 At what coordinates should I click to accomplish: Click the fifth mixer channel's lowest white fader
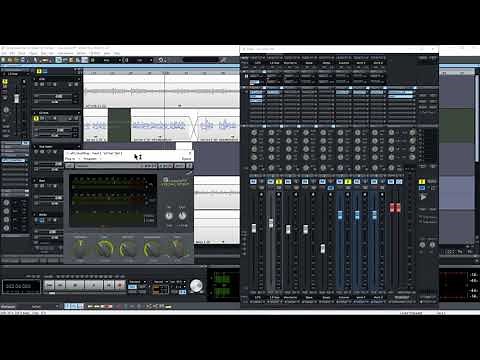(323, 248)
